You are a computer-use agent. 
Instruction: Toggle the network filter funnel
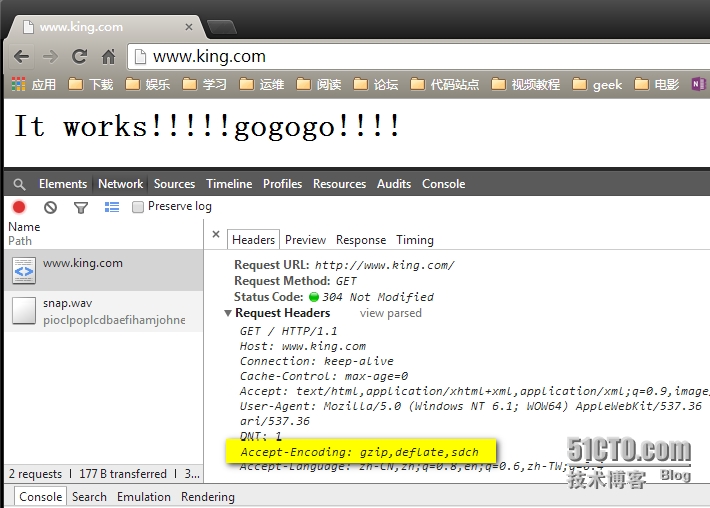[x=81, y=208]
